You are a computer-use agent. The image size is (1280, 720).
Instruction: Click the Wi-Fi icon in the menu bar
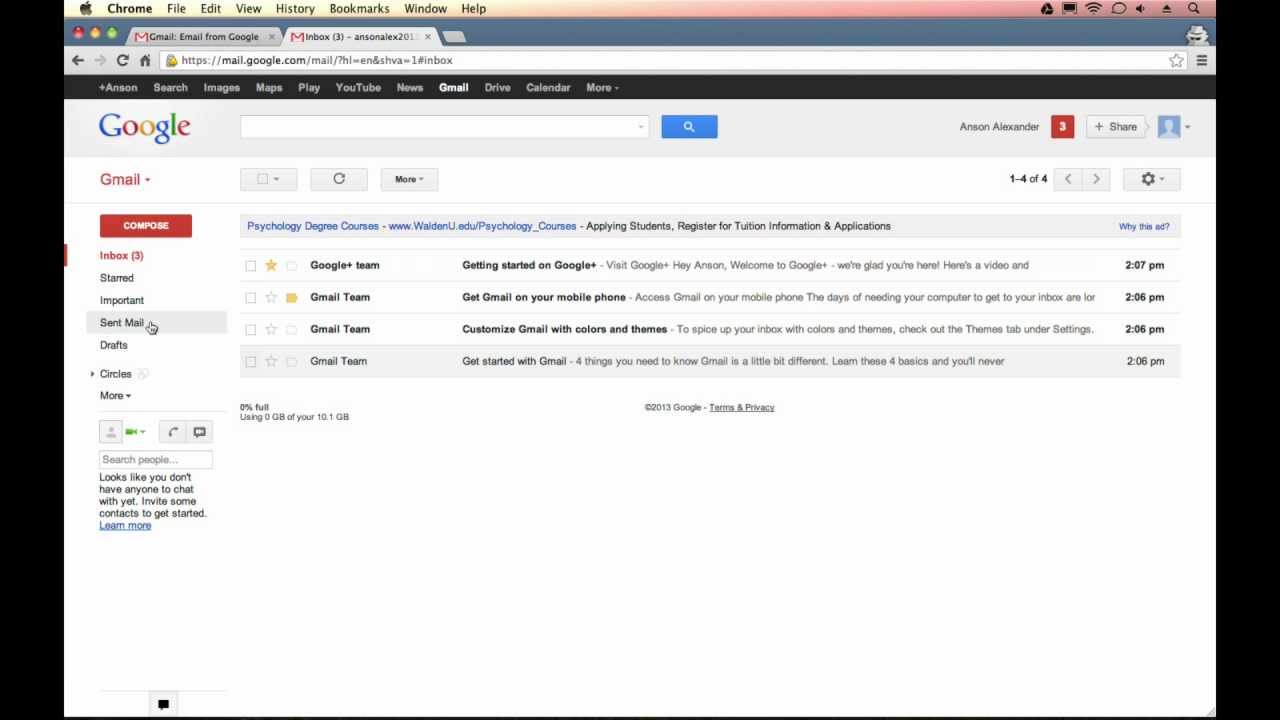(1093, 9)
